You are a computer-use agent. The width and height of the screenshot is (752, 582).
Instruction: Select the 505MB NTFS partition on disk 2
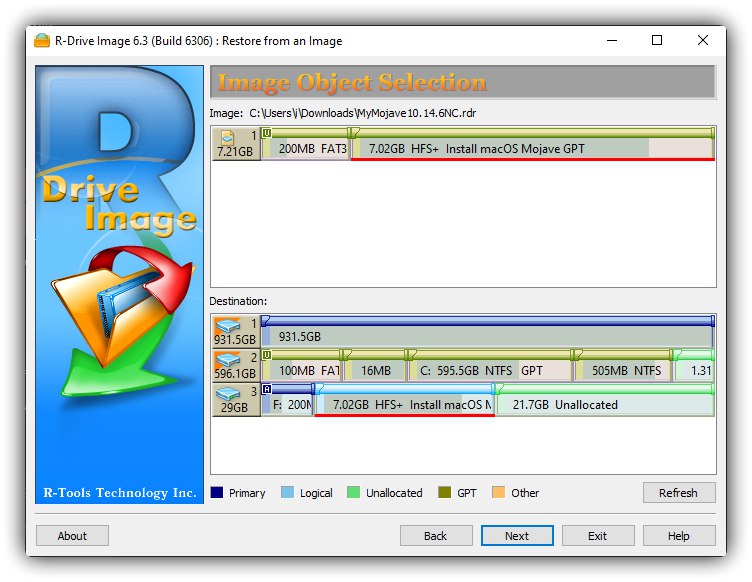click(x=623, y=366)
